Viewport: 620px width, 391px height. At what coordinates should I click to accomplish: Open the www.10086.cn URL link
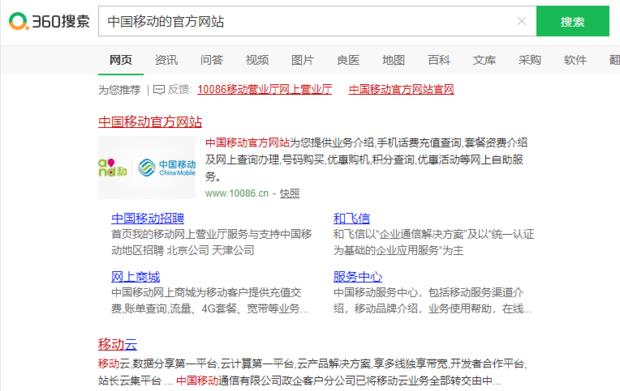237,193
